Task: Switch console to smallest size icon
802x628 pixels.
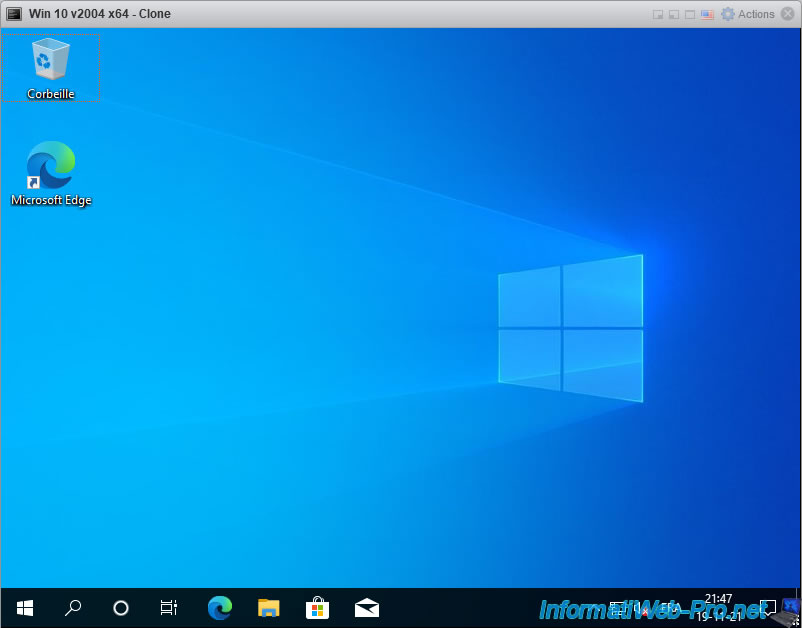Action: pos(658,14)
